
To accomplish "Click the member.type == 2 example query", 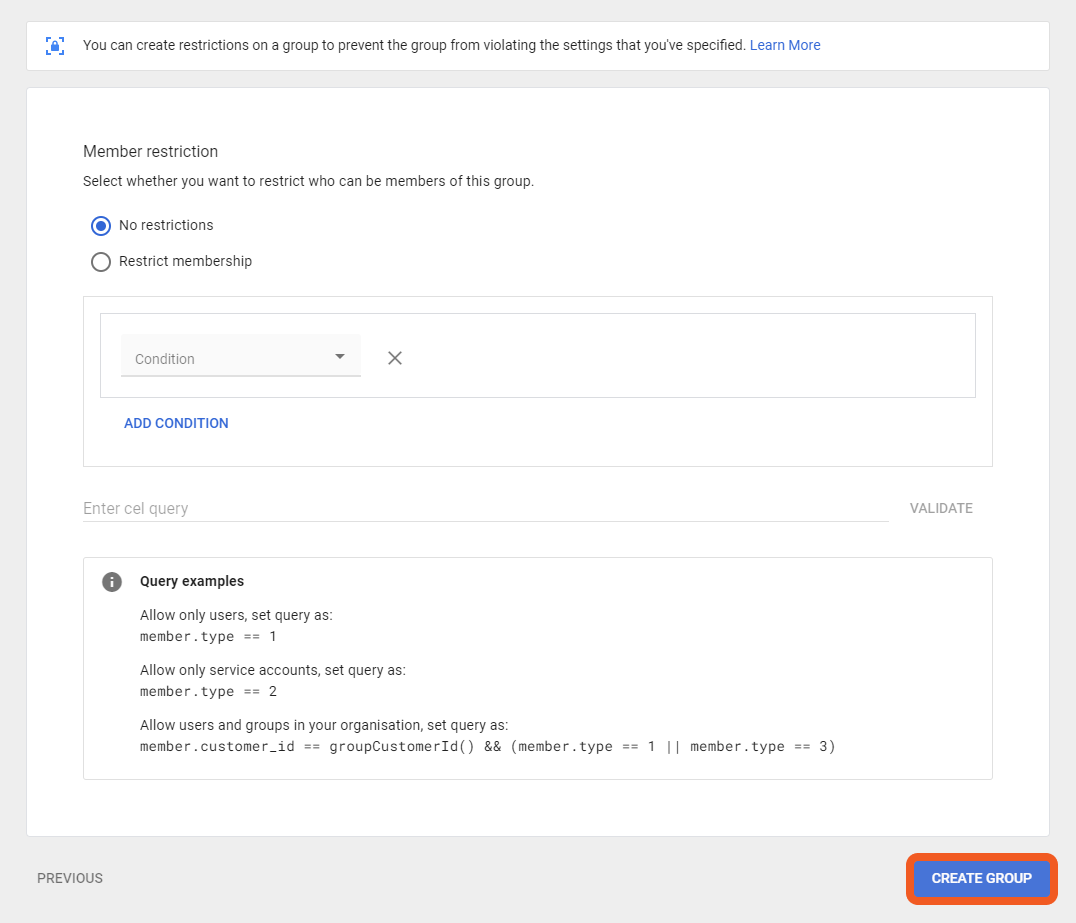I will pos(208,692).
